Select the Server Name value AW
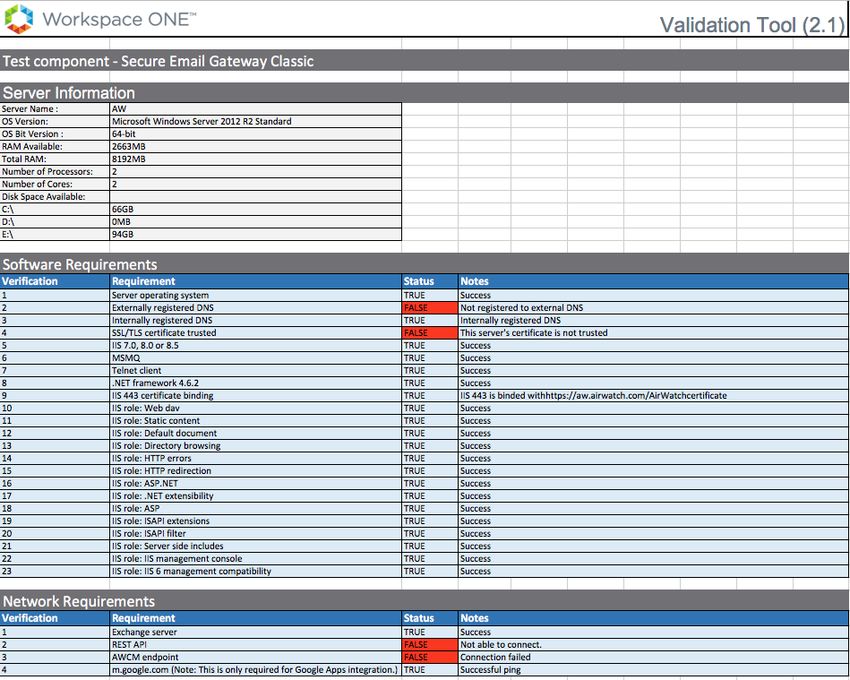 point(255,109)
